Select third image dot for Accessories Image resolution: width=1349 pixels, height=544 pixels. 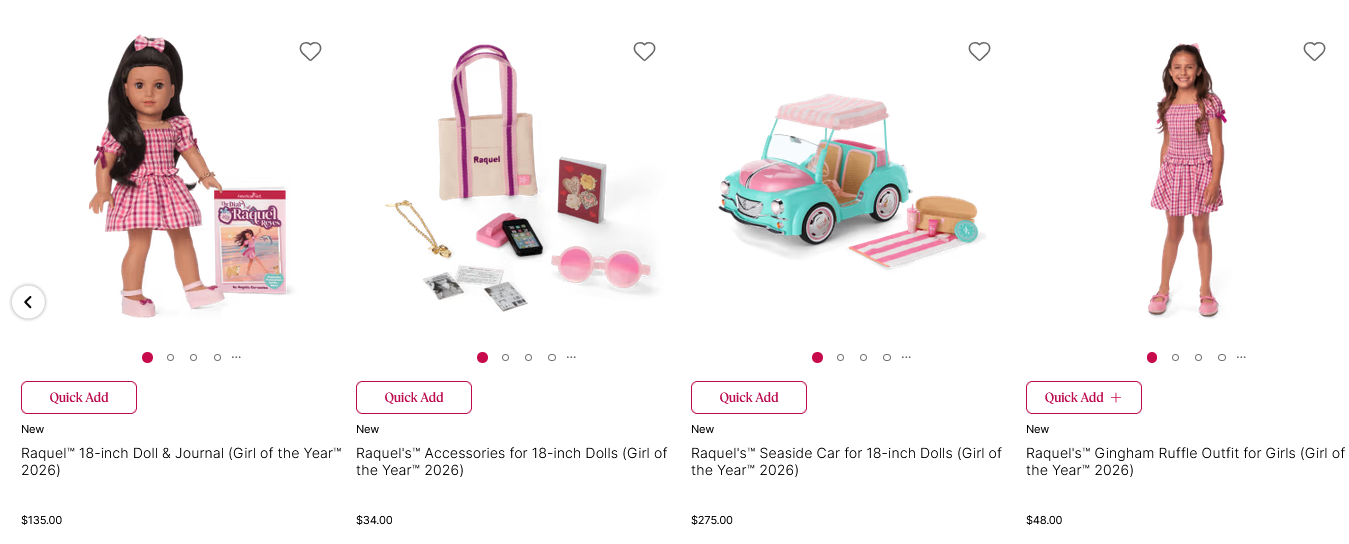528,357
